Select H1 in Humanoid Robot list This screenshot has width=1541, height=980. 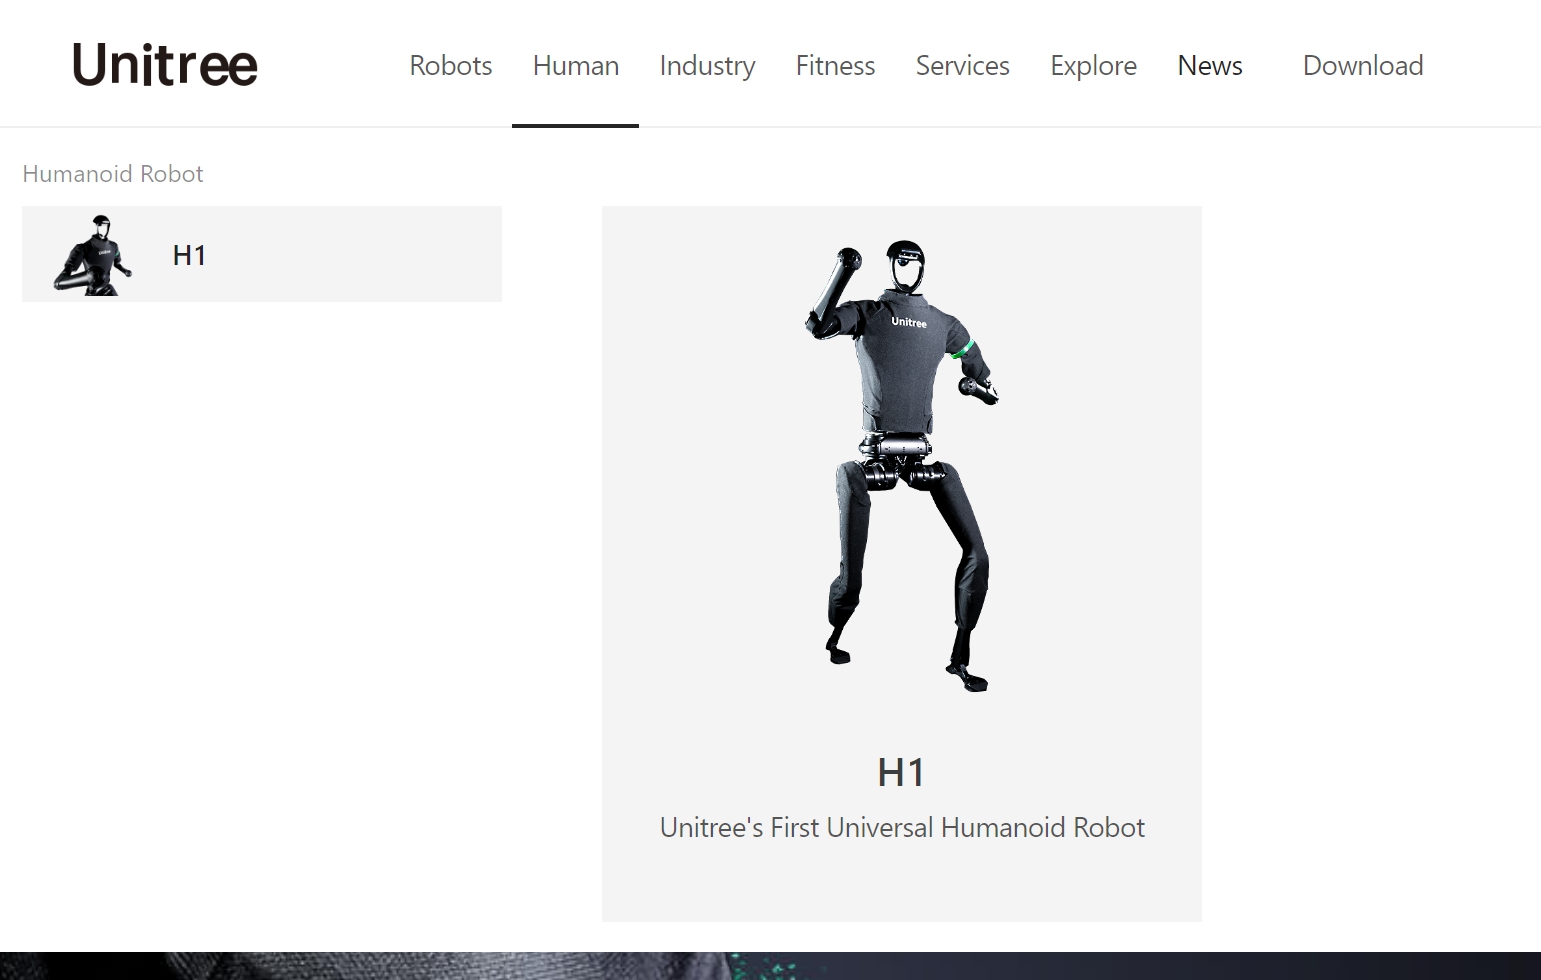(x=262, y=254)
